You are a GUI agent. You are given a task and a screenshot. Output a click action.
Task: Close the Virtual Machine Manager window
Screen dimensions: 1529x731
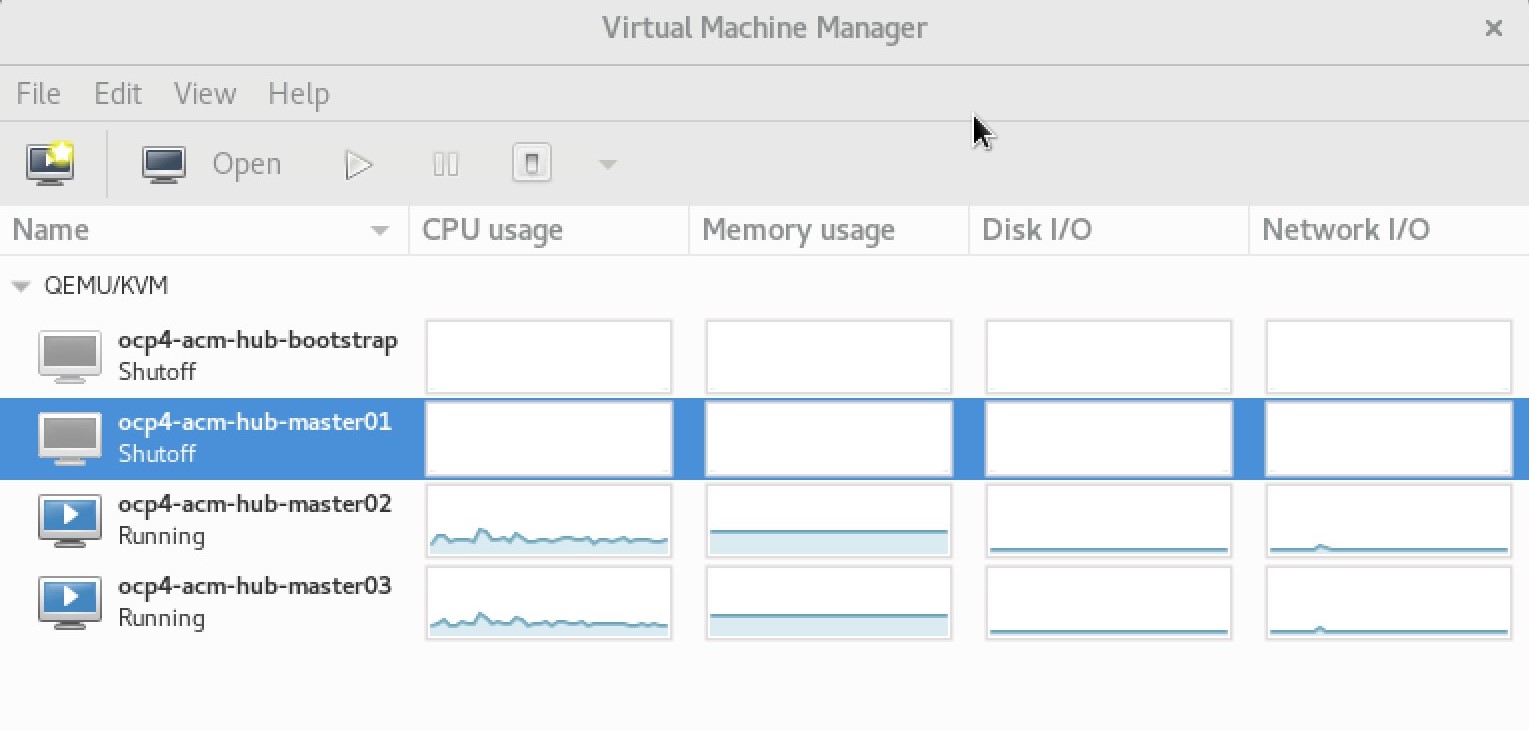tap(1493, 28)
